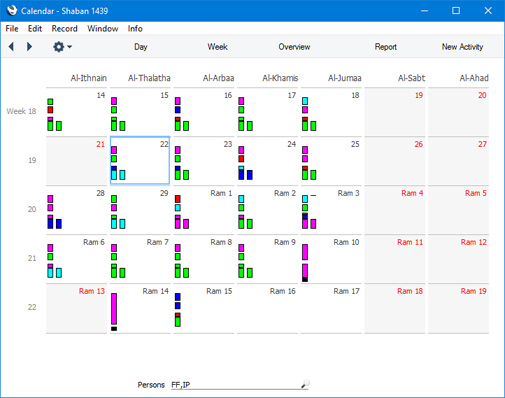This screenshot has width=505, height=398.
Task: Open the Edit menu
Action: coord(35,29)
